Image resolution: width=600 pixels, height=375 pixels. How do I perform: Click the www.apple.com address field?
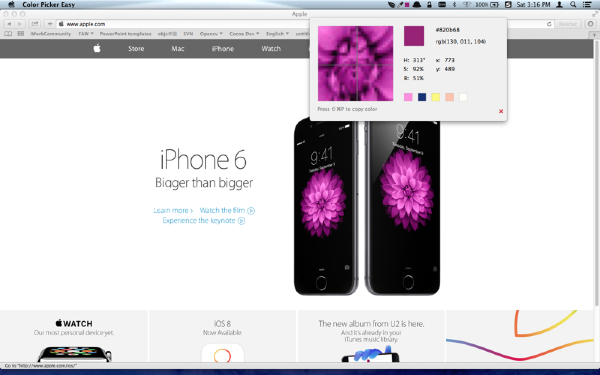[184, 24]
